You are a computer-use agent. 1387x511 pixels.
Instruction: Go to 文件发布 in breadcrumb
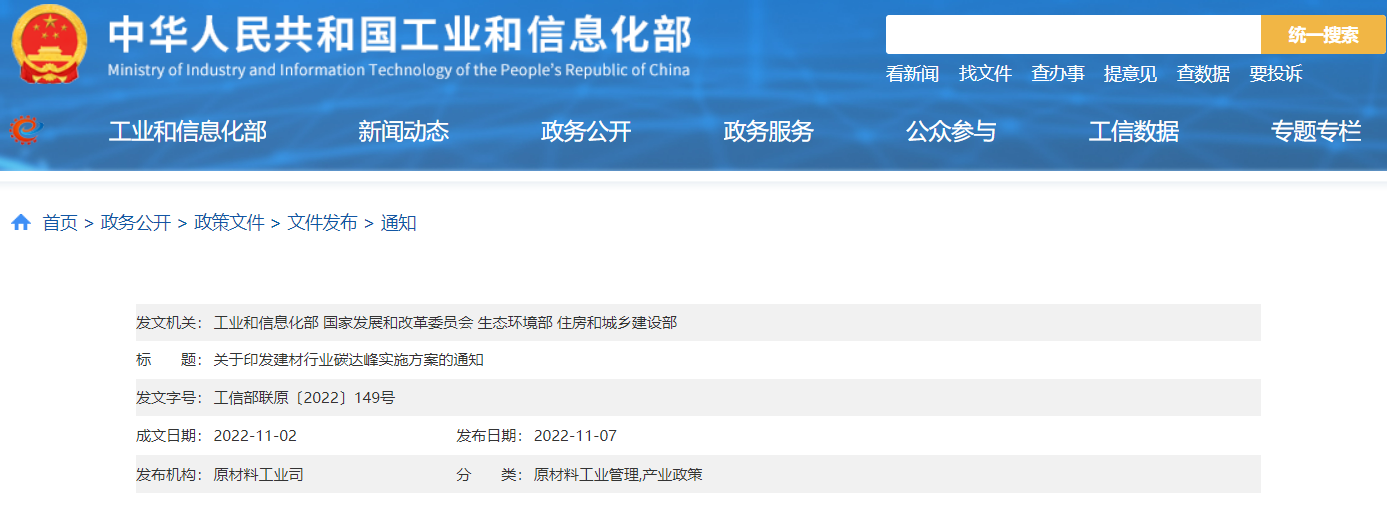[322, 223]
